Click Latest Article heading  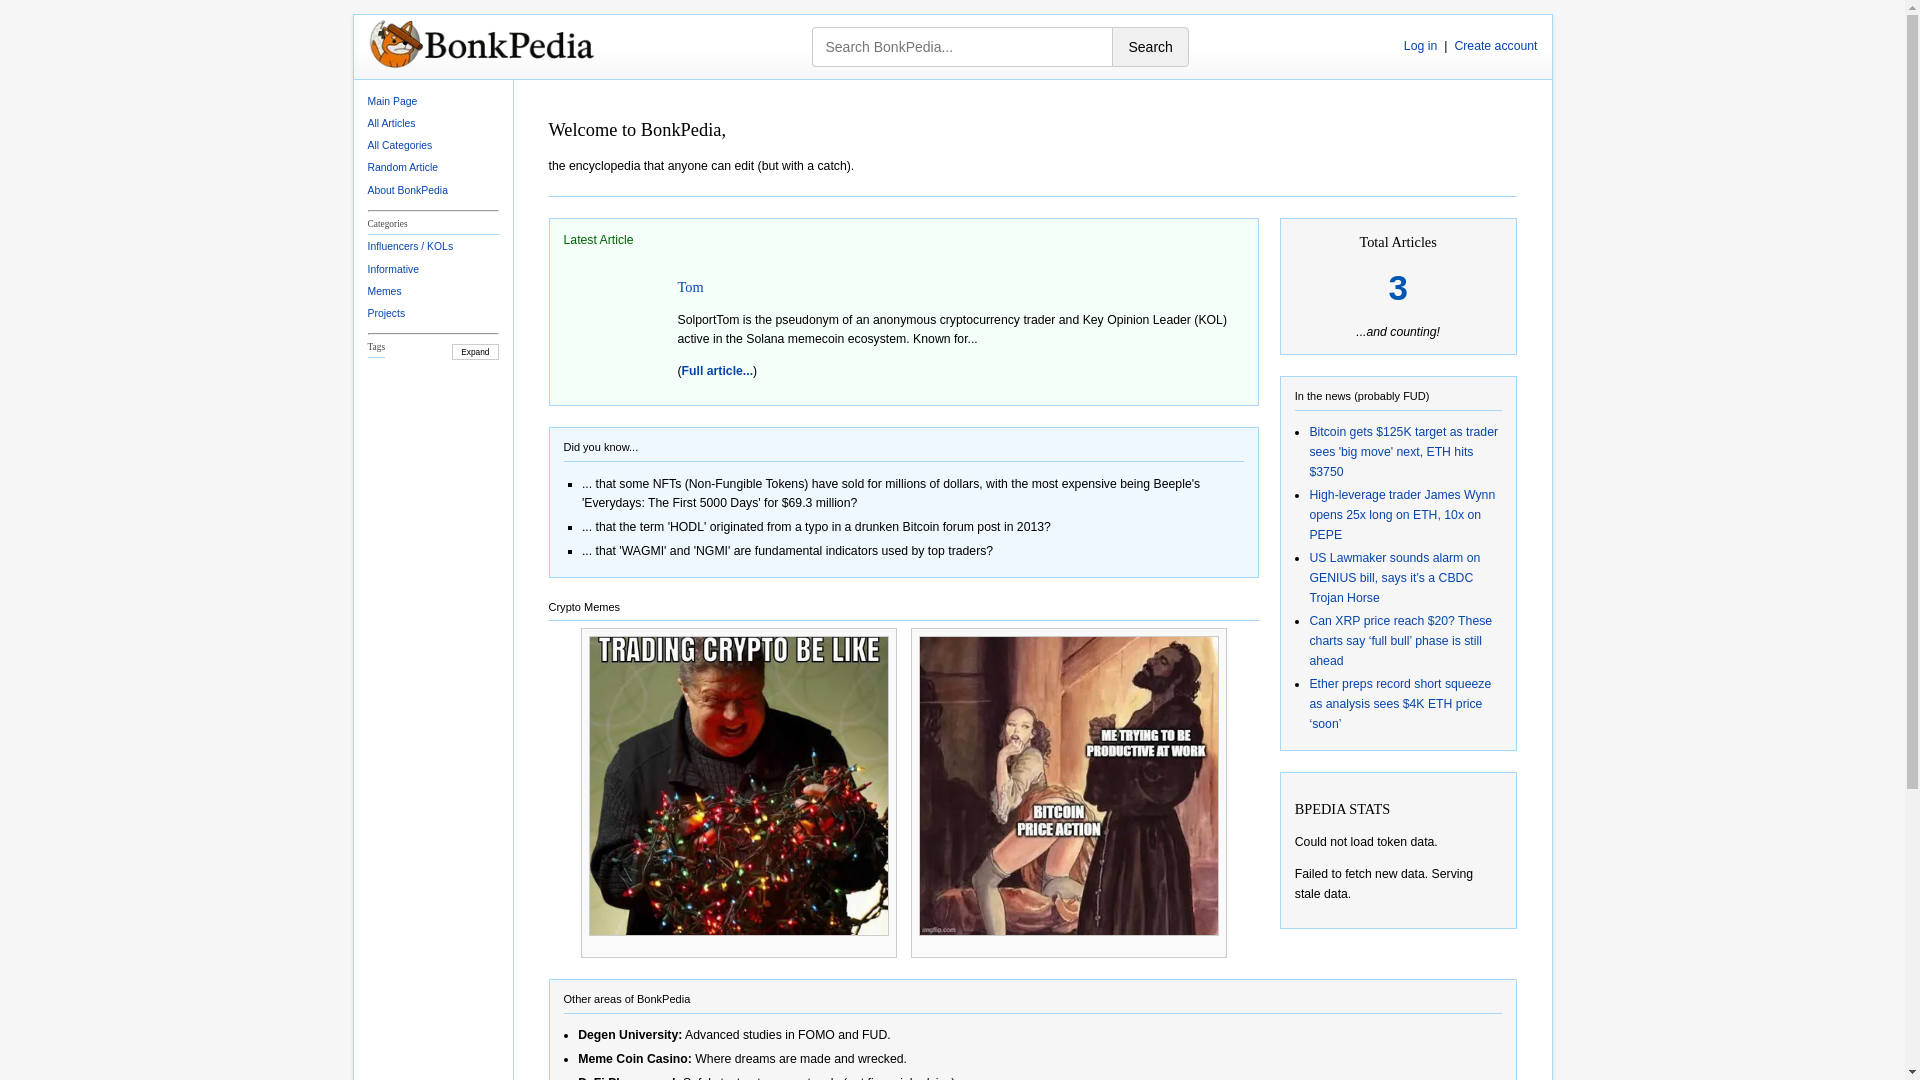(598, 240)
